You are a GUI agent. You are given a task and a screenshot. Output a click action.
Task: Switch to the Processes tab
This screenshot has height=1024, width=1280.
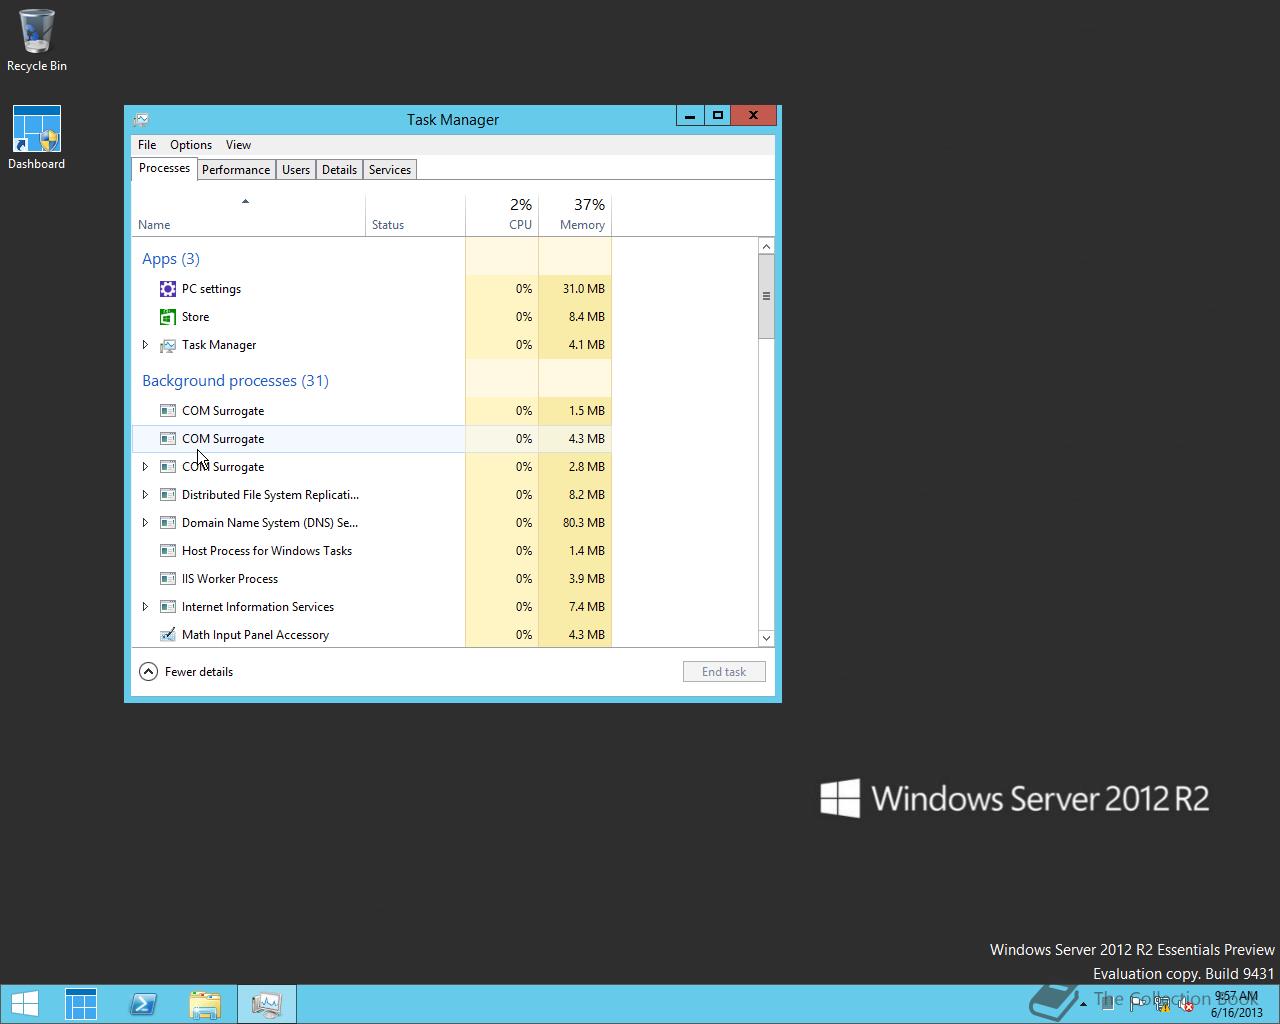164,168
